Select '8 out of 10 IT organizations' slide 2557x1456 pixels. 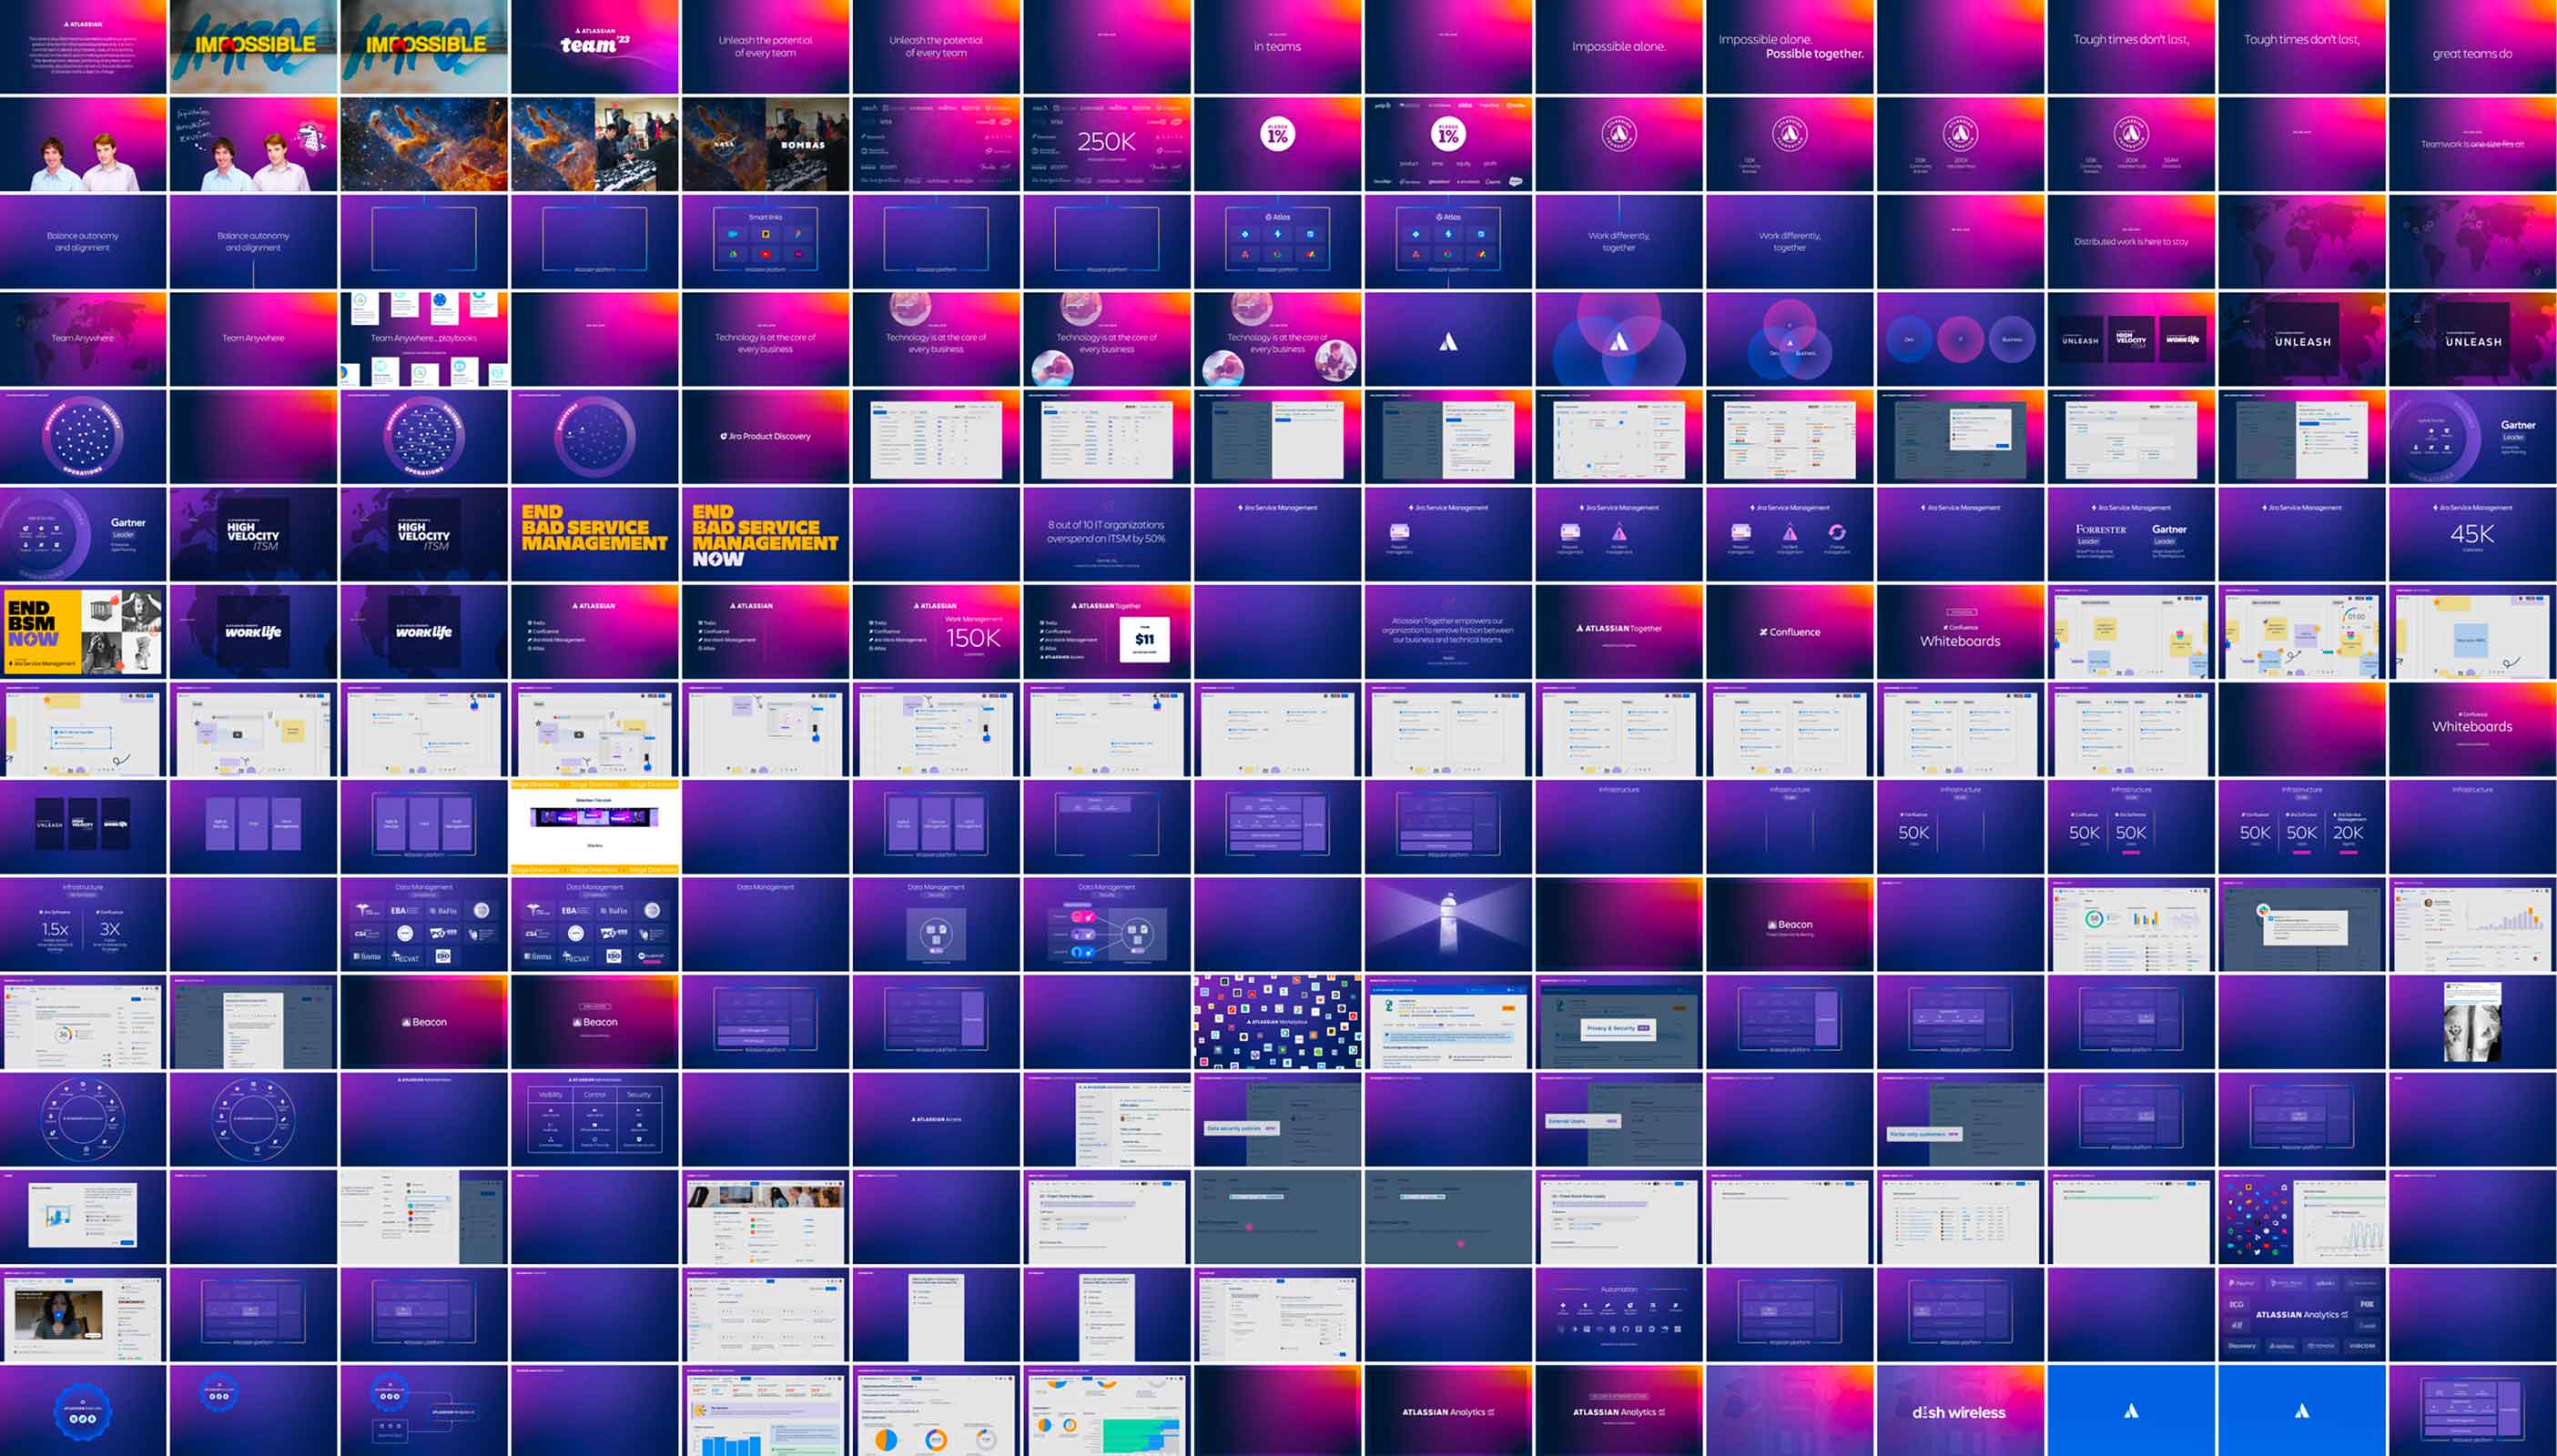coord(1107,534)
